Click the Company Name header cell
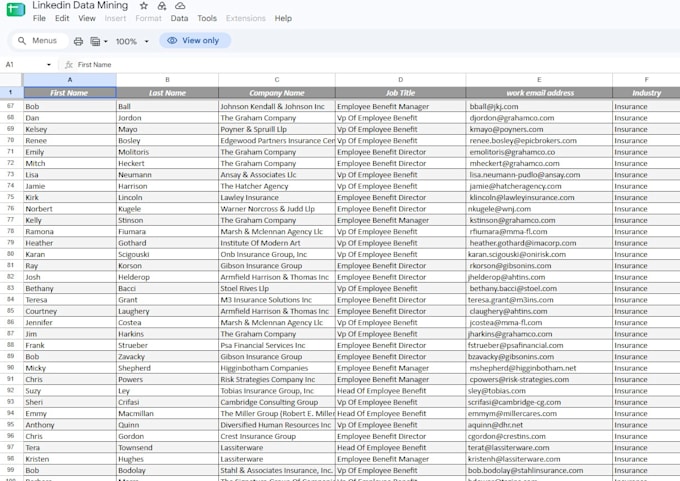 pyautogui.click(x=277, y=93)
